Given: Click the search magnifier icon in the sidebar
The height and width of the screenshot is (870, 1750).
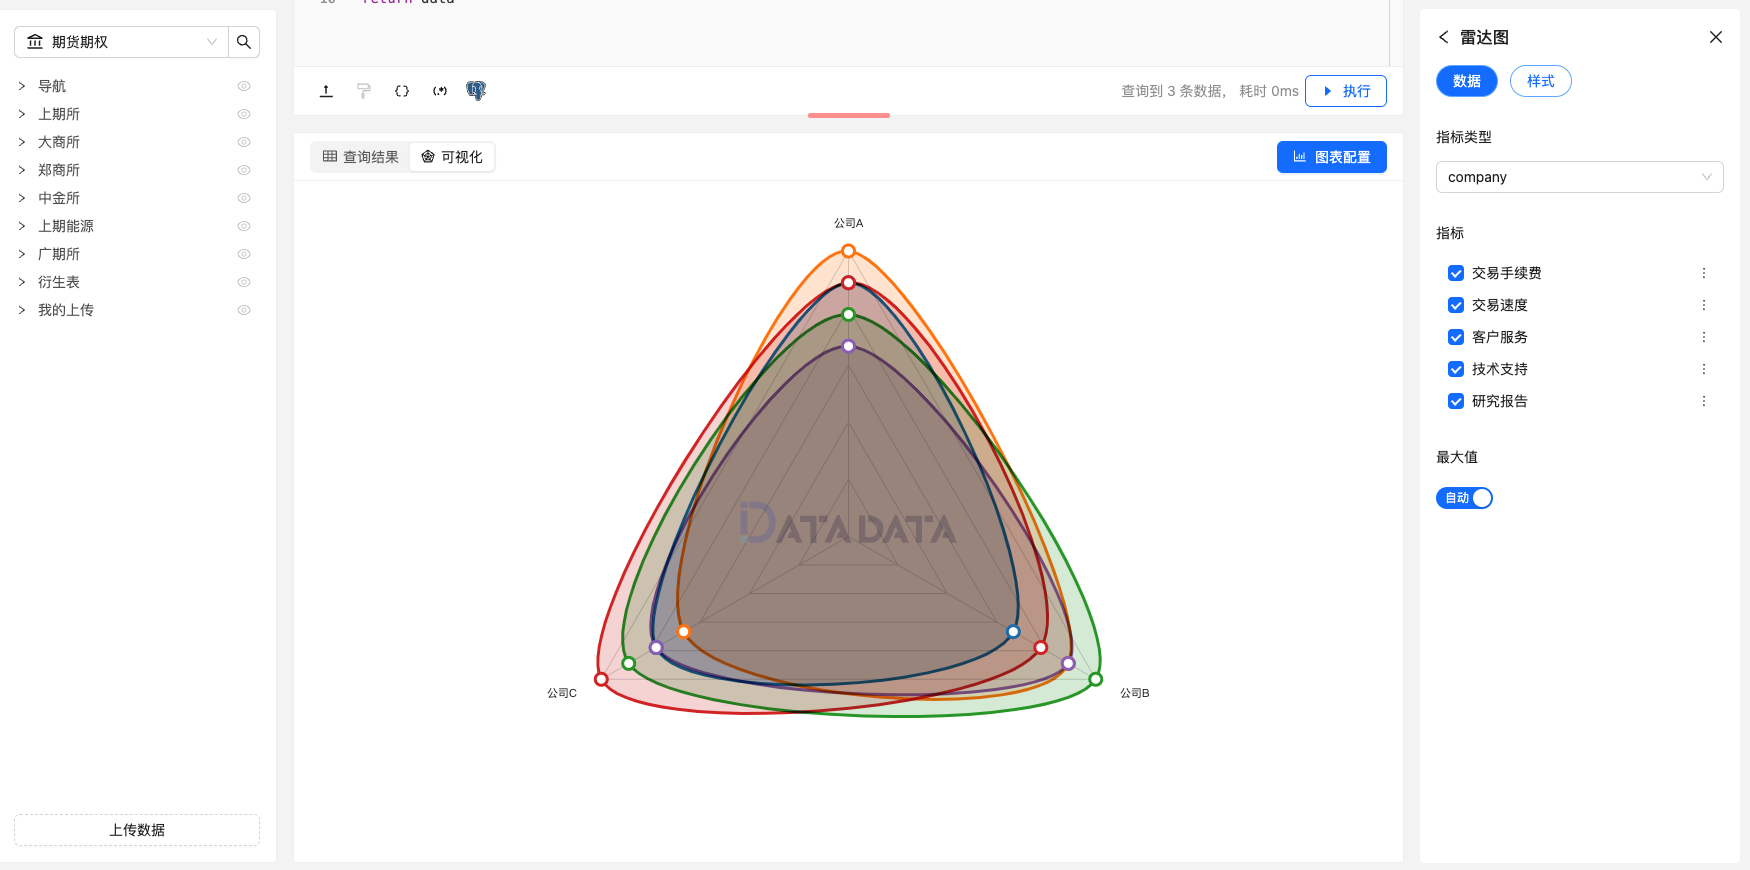Looking at the screenshot, I should coord(244,42).
